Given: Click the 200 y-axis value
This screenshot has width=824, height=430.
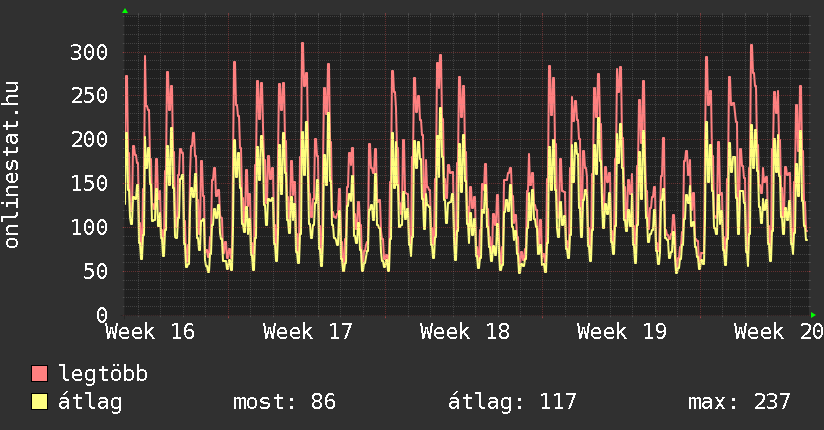Looking at the screenshot, I should click(89, 139).
